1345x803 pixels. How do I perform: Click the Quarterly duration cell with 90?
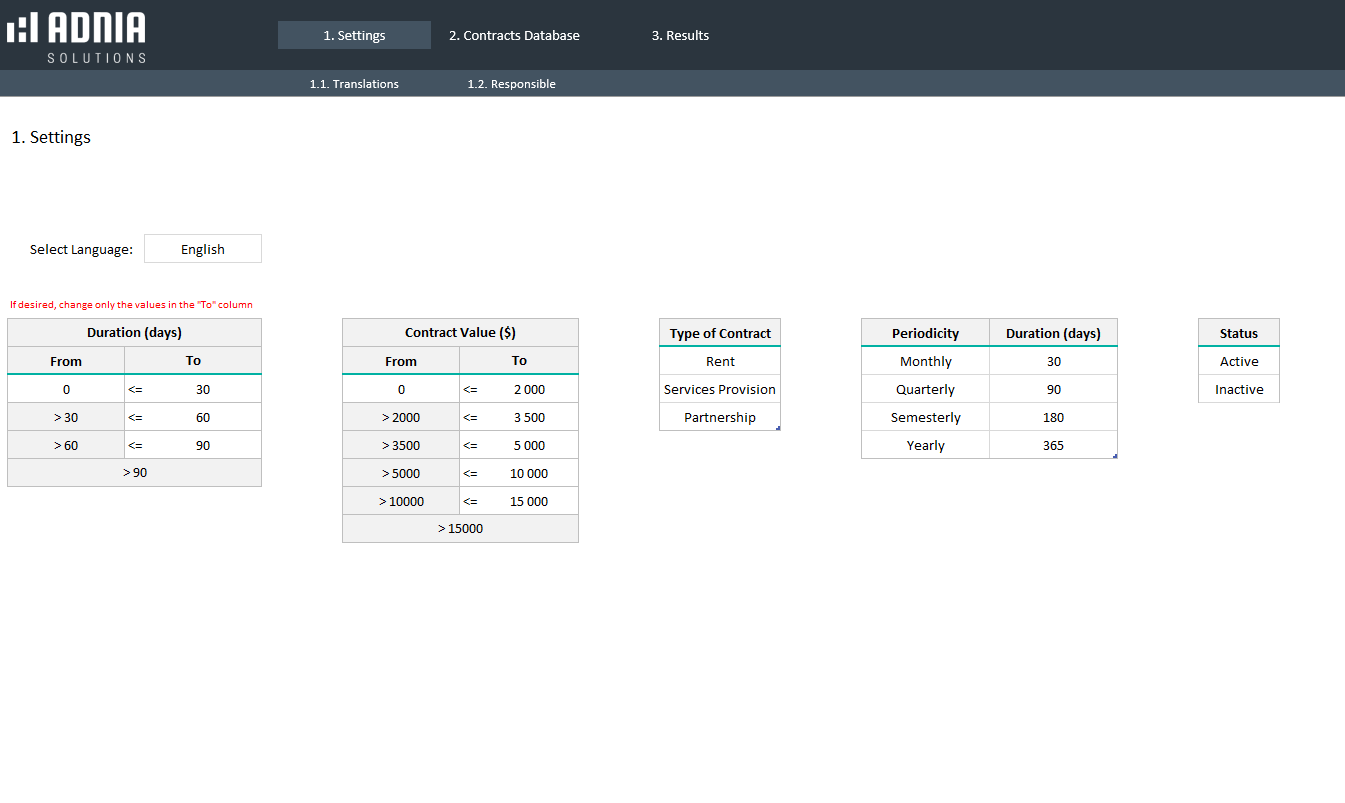[1053, 389]
